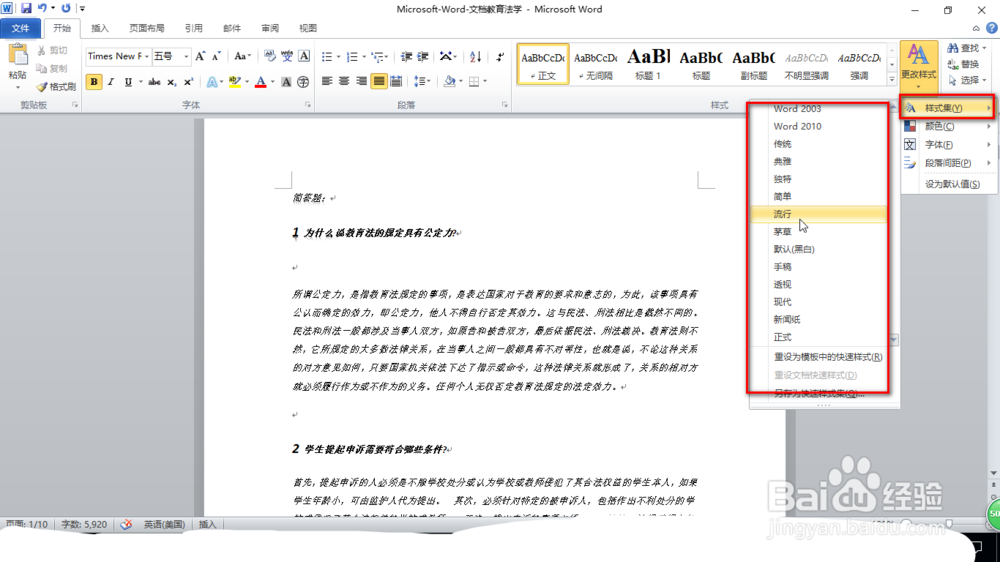1000x562 pixels.
Task: Click the Distributed alignment icon
Action: pos(396,81)
